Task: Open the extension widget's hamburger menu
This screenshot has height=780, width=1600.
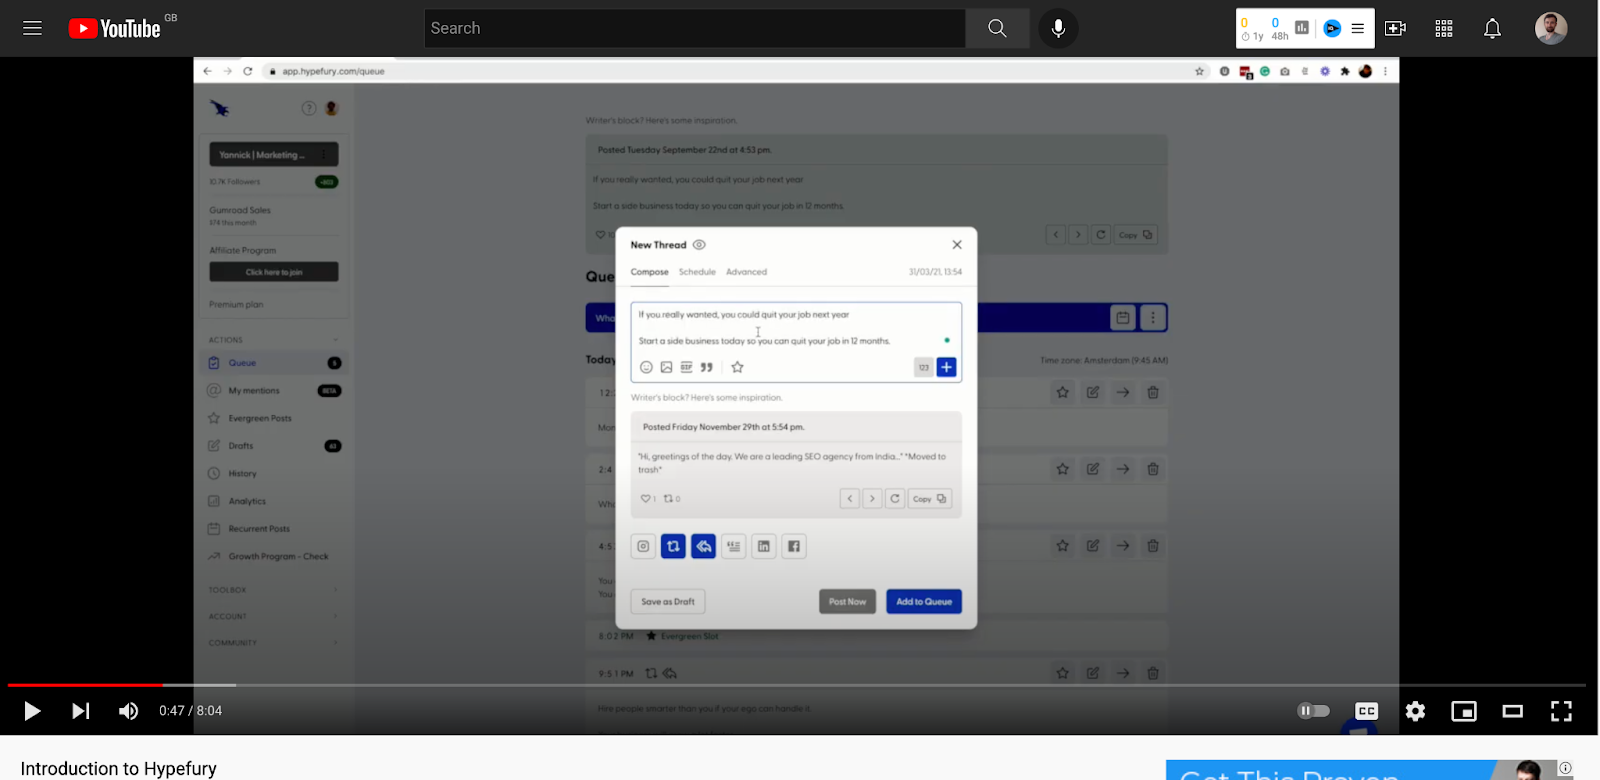Action: [1358, 28]
